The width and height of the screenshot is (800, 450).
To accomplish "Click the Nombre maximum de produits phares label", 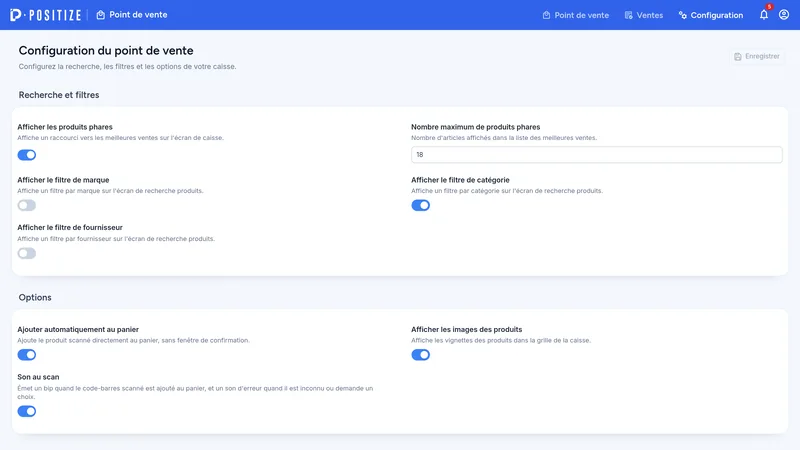I will tap(476, 127).
